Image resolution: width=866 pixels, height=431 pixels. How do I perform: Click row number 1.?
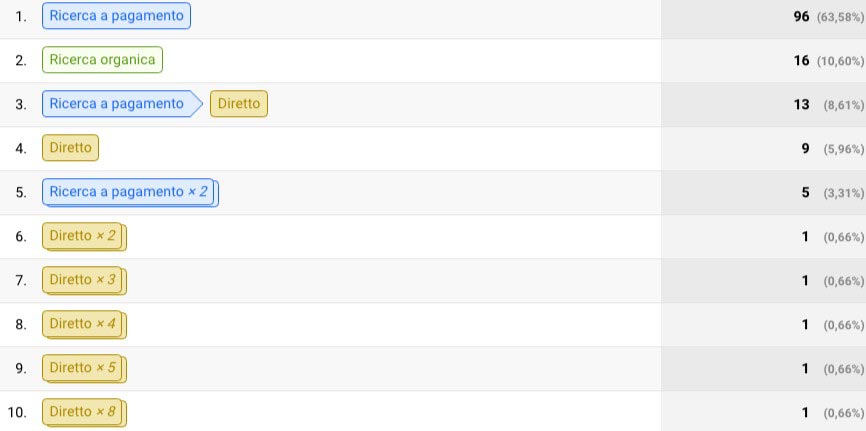20,17
